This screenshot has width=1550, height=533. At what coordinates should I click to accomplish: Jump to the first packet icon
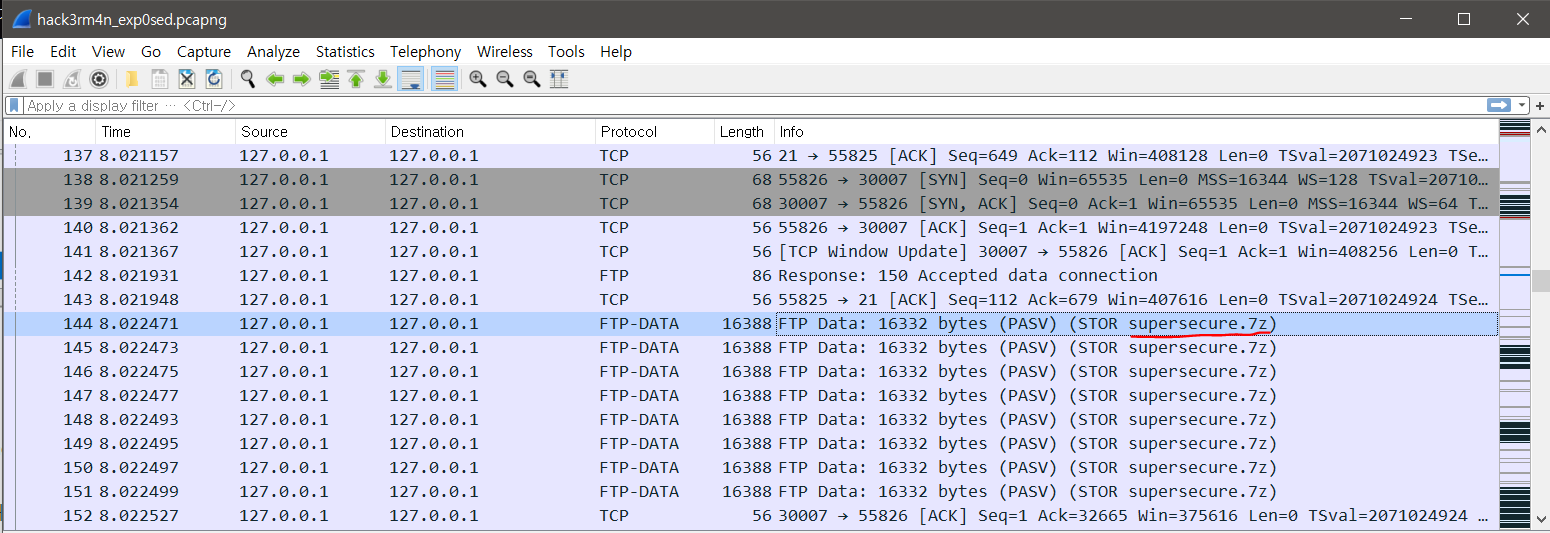point(356,79)
